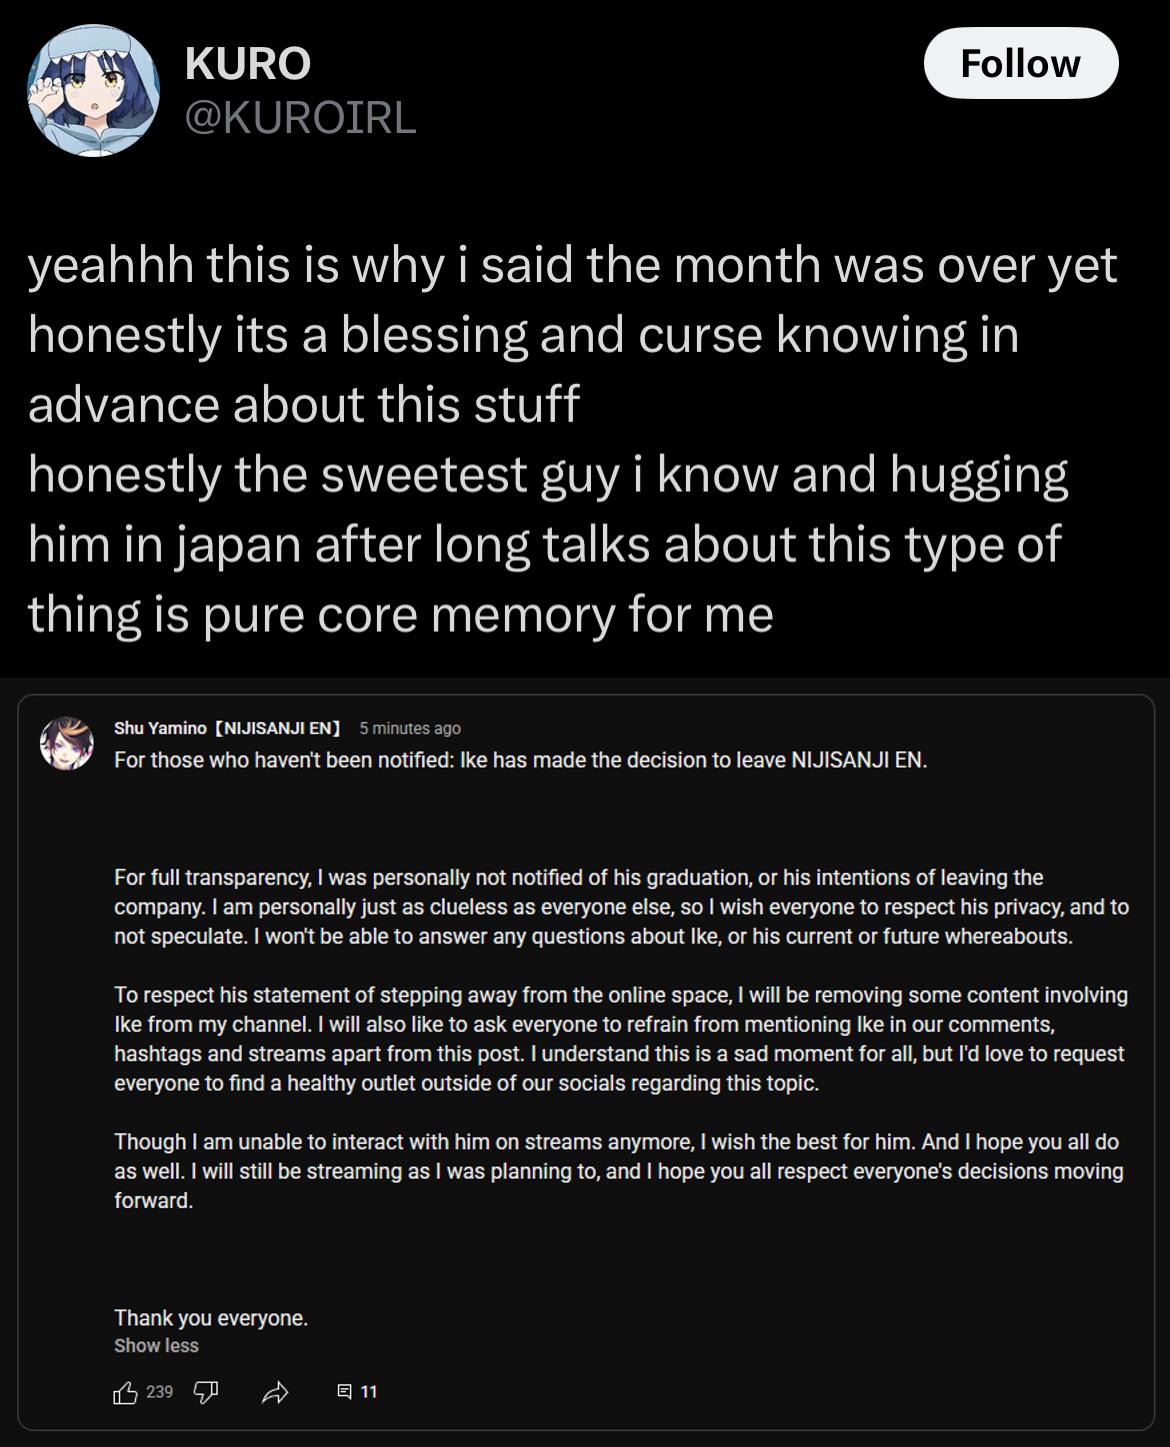The width and height of the screenshot is (1170, 1447).
Task: Open Shu Yamino's channel avatar
Action: tap(66, 743)
